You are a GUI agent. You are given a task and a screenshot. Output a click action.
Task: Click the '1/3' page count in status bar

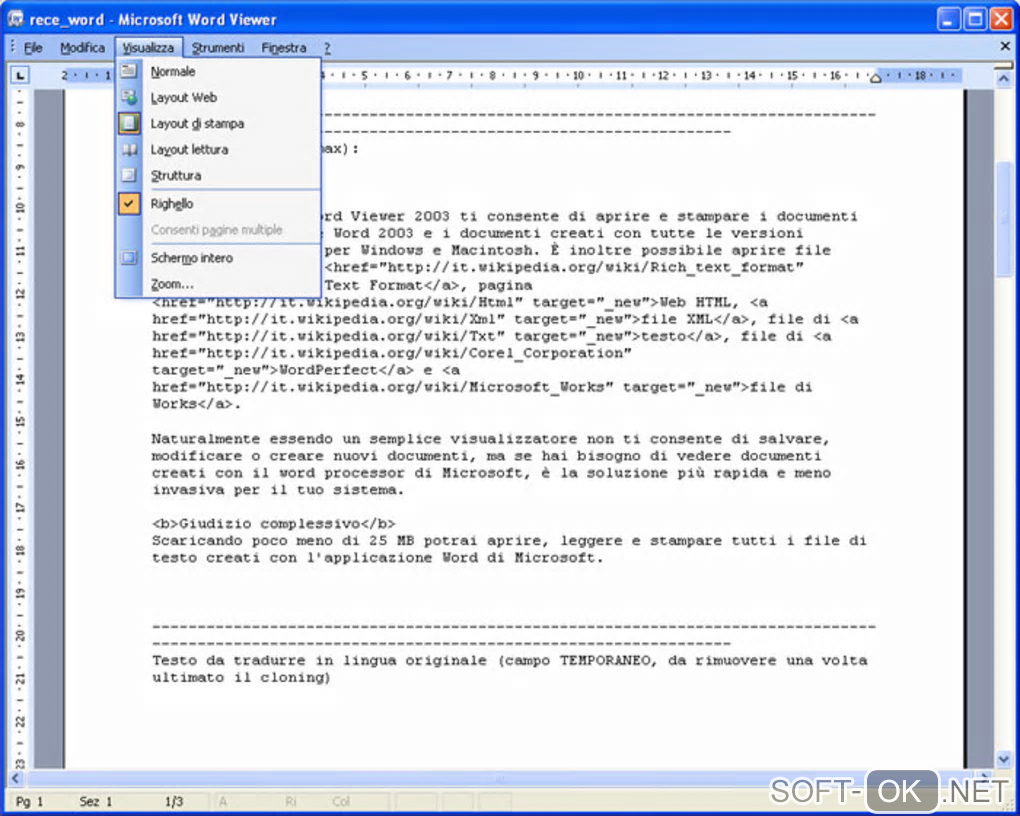[x=174, y=801]
